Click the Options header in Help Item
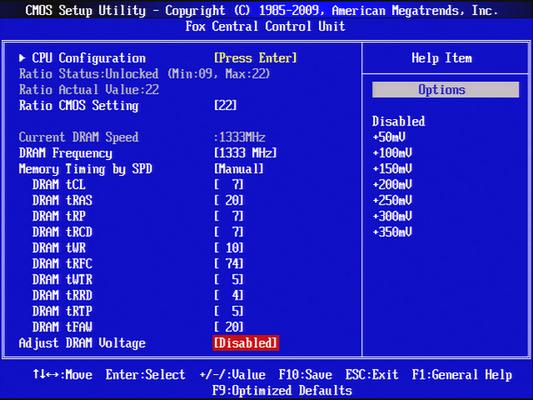This screenshot has height=400, width=533. click(x=445, y=90)
